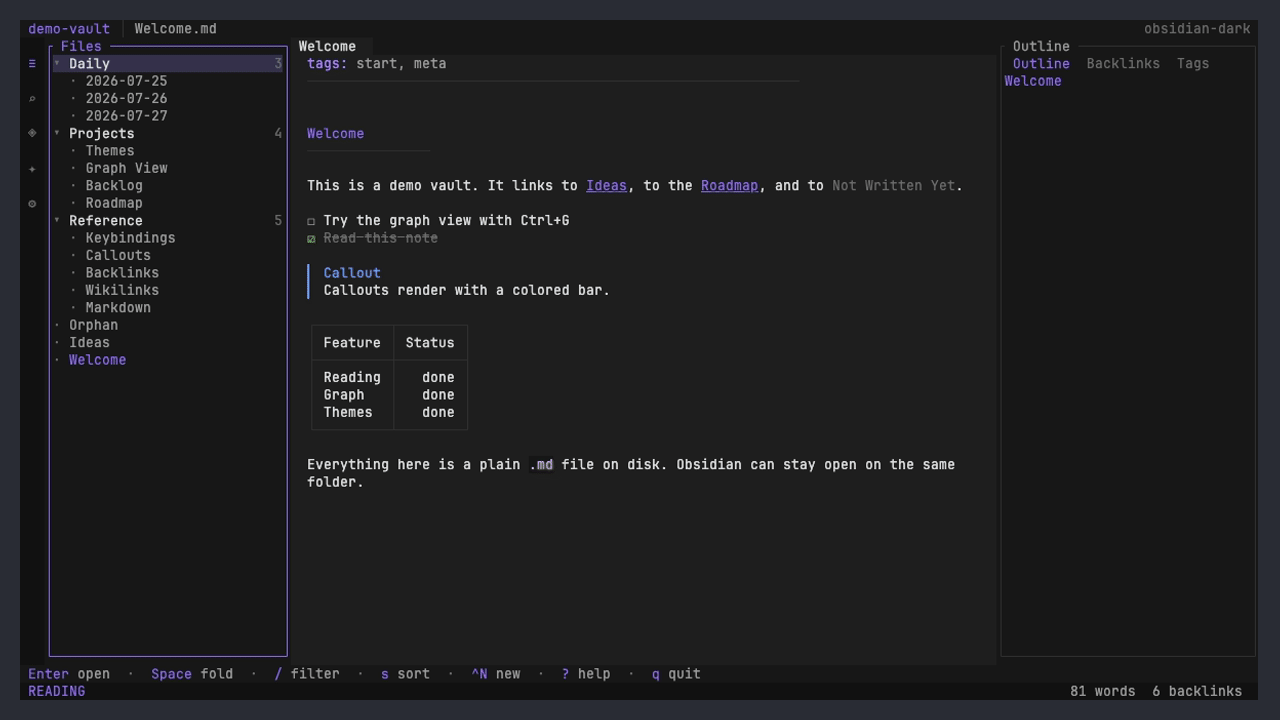Viewport: 1280px width, 720px height.
Task: Click the Themes table cell
Action: 348,412
